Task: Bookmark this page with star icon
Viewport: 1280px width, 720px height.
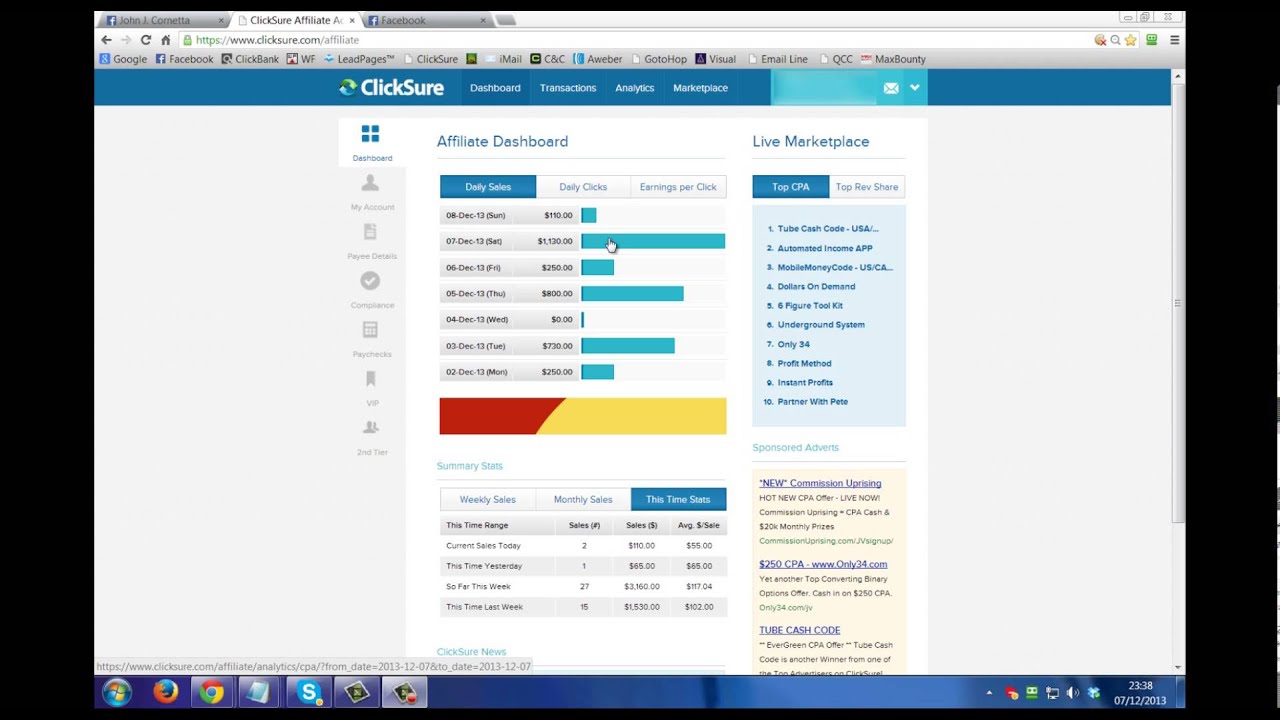Action: (1131, 40)
